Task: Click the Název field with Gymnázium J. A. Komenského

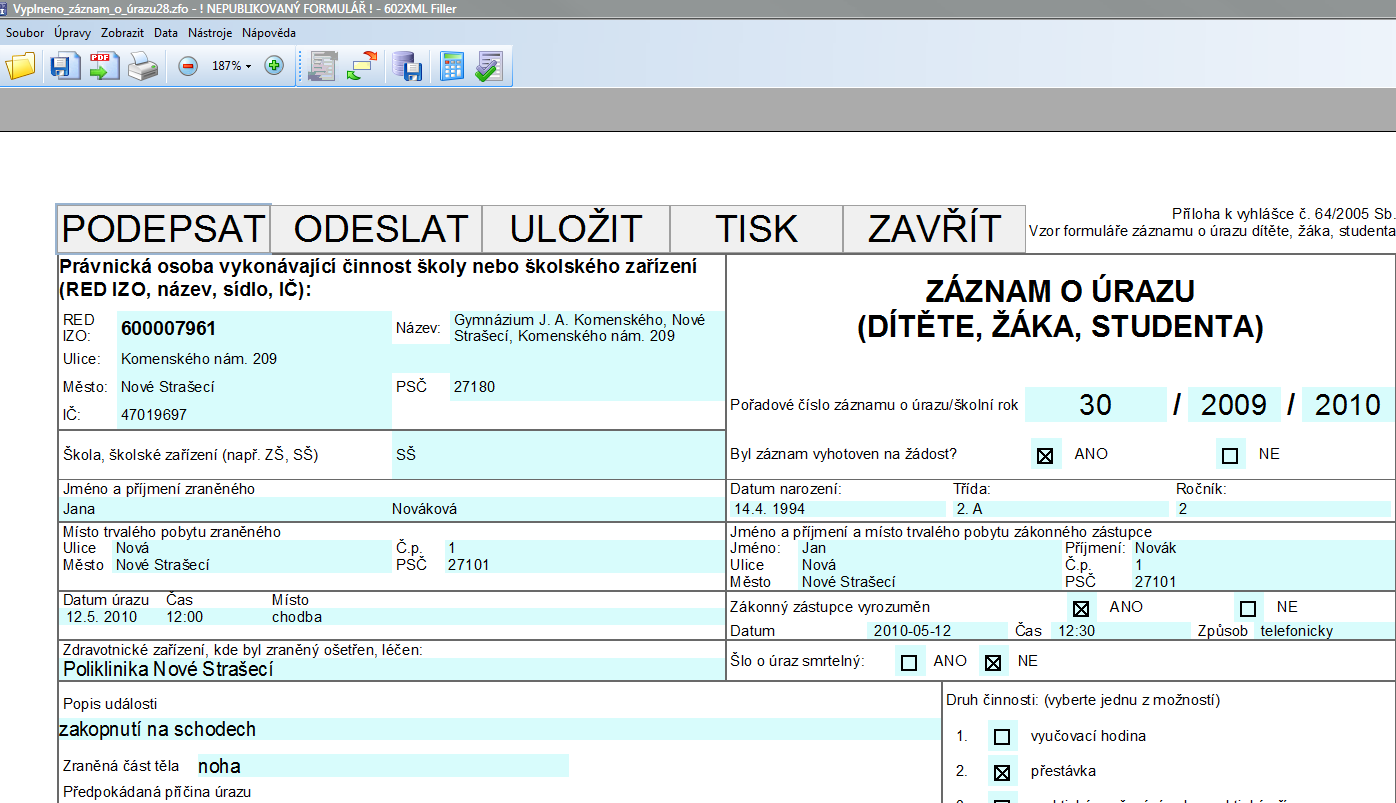Action: tap(587, 328)
